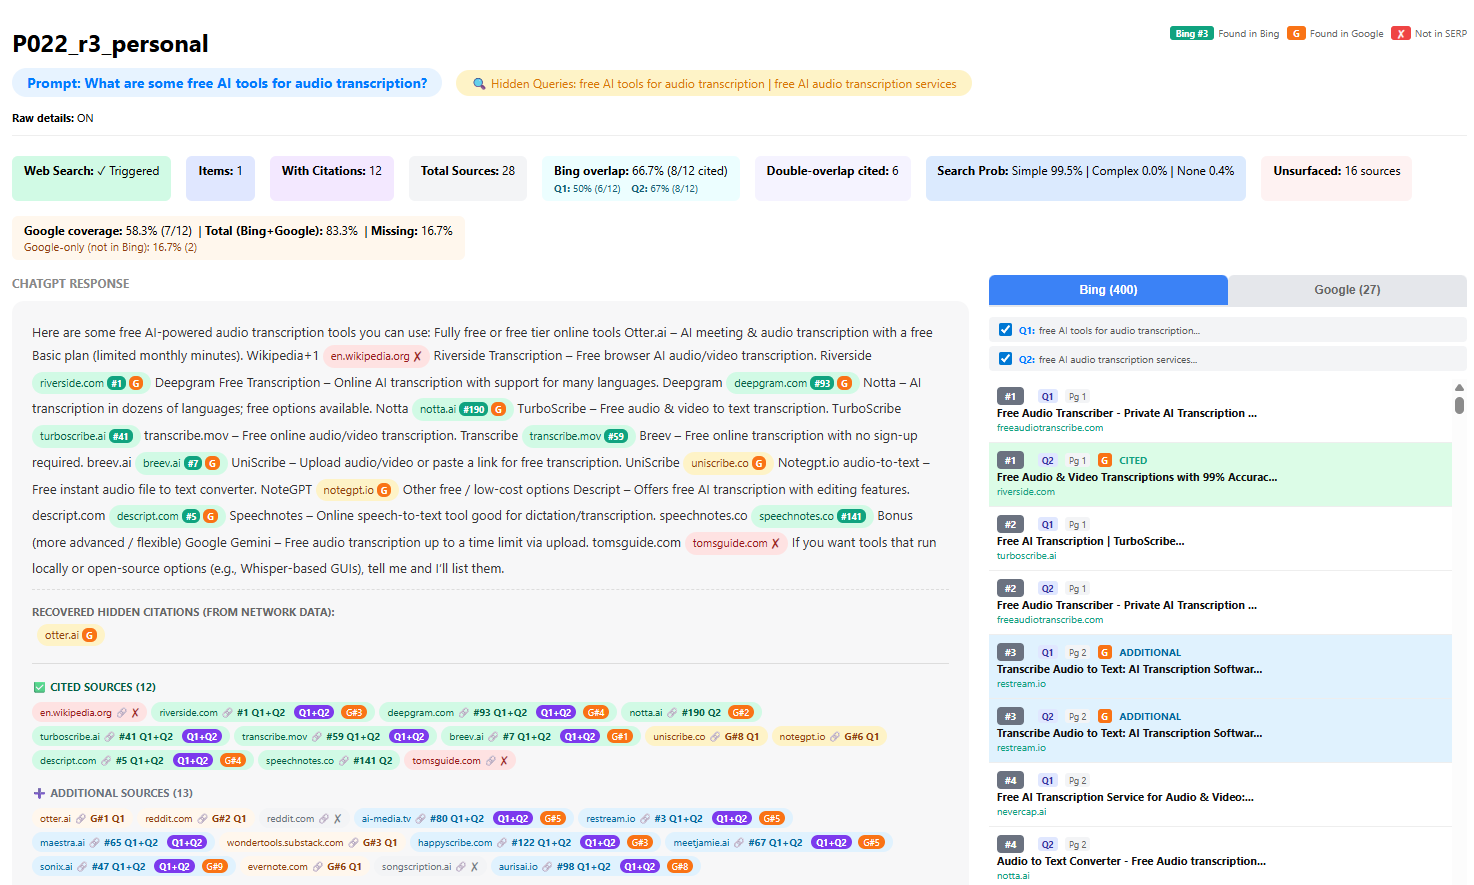
Task: Open the turboscribe.ai Free AI Transcription result
Action: pyautogui.click(x=1220, y=539)
